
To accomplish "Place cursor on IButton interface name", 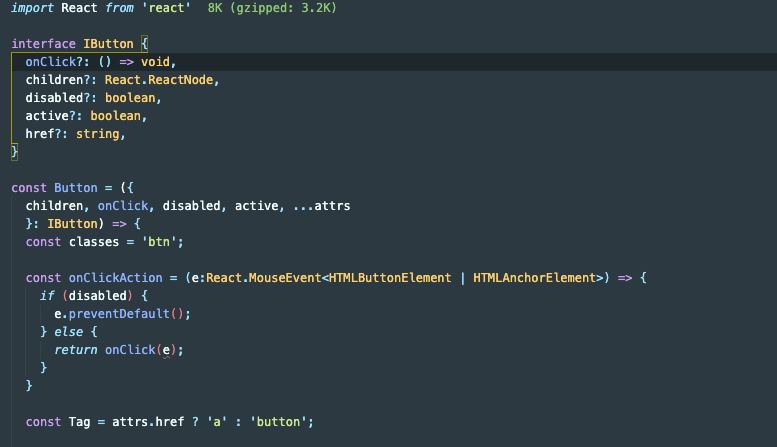I will point(109,44).
